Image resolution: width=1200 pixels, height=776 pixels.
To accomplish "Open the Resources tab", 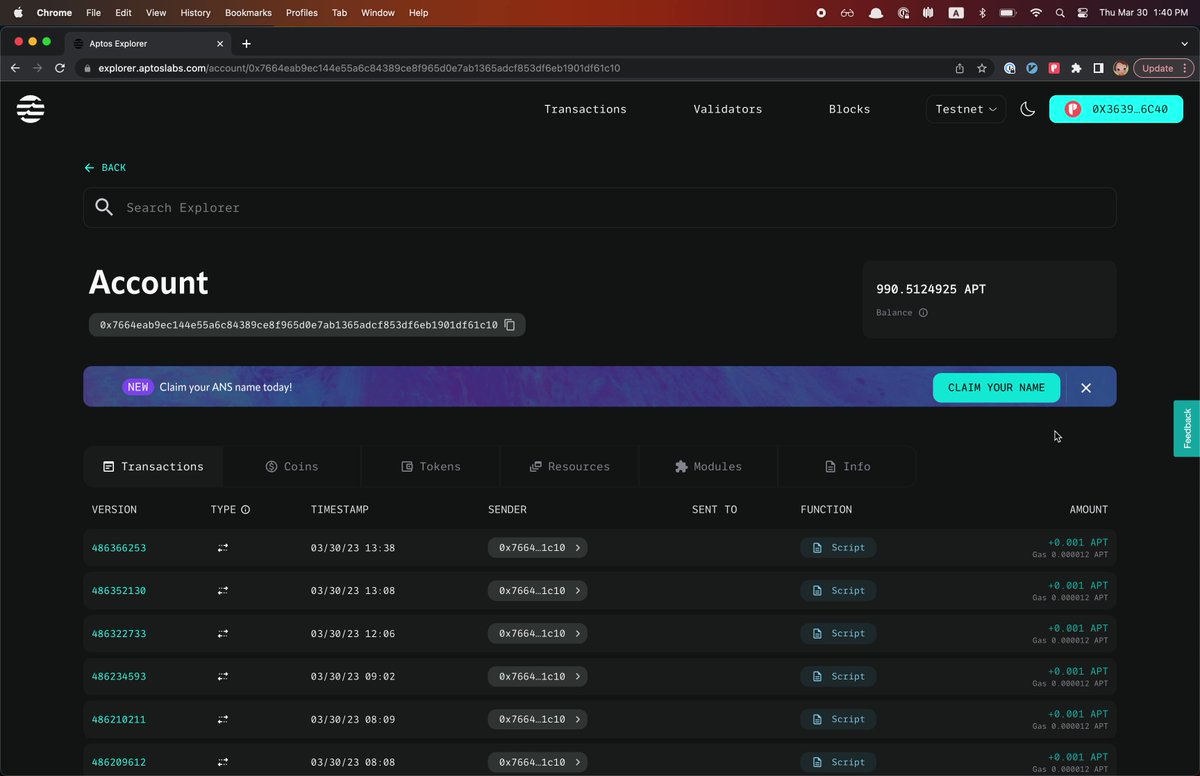I will coord(569,466).
